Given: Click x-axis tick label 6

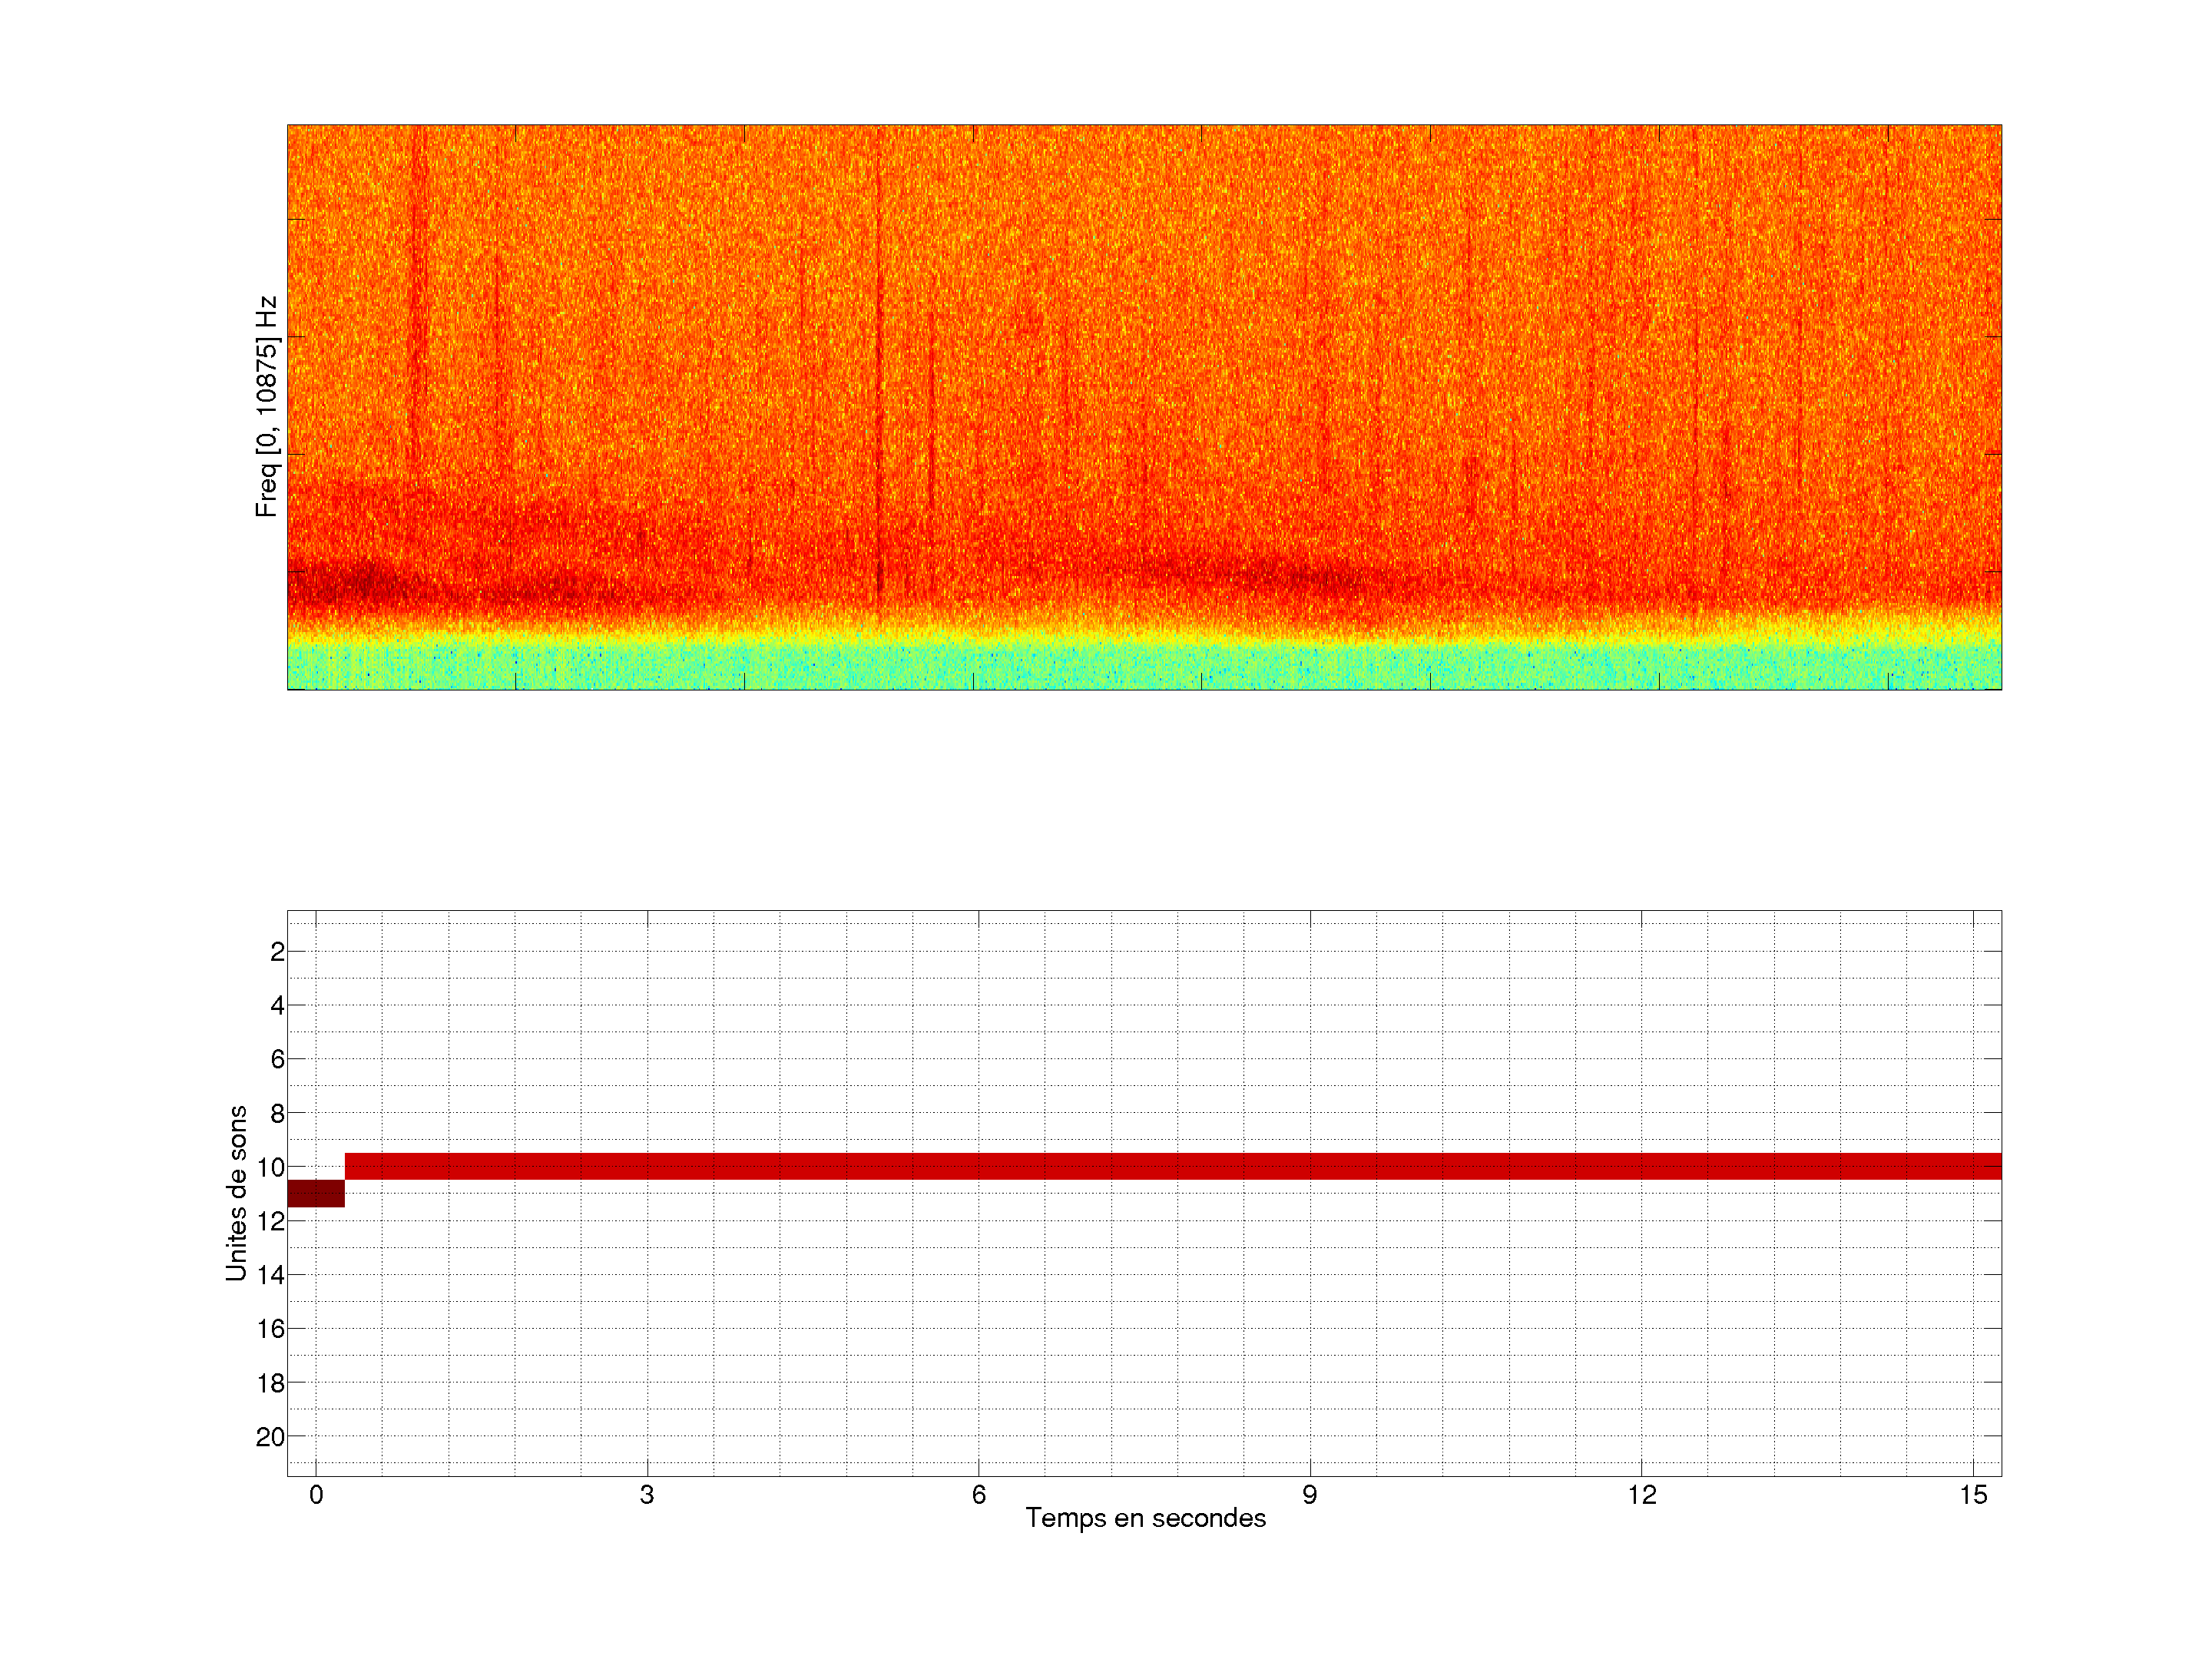Looking at the screenshot, I should (x=978, y=1495).
